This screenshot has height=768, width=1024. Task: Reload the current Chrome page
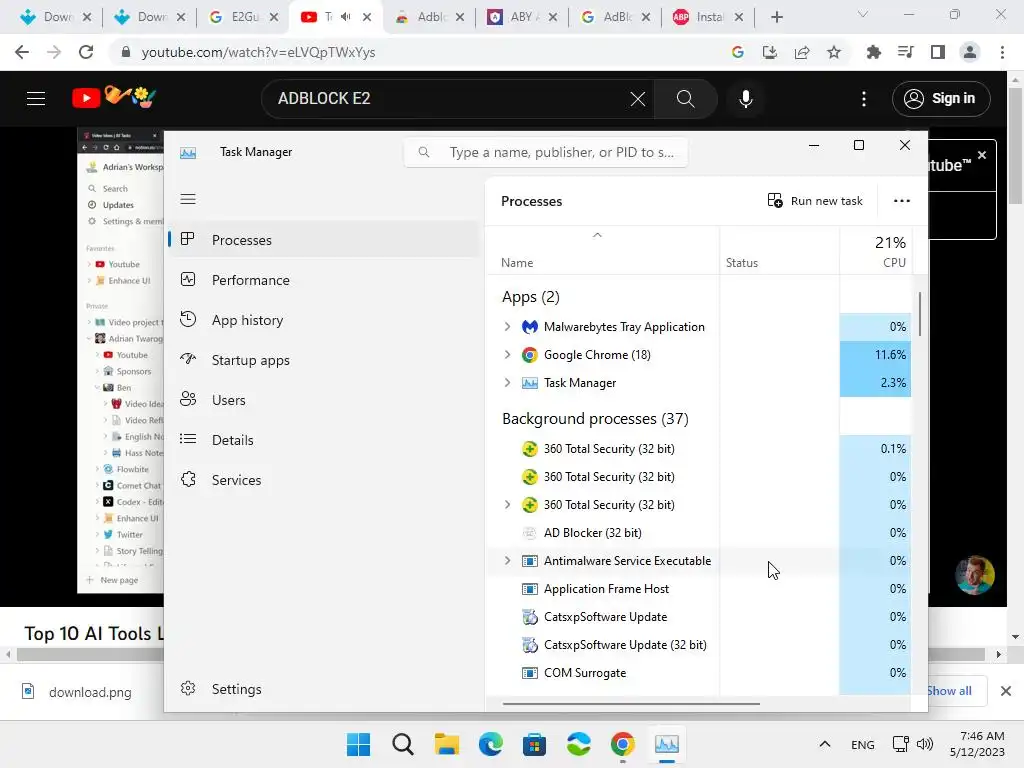[x=86, y=52]
